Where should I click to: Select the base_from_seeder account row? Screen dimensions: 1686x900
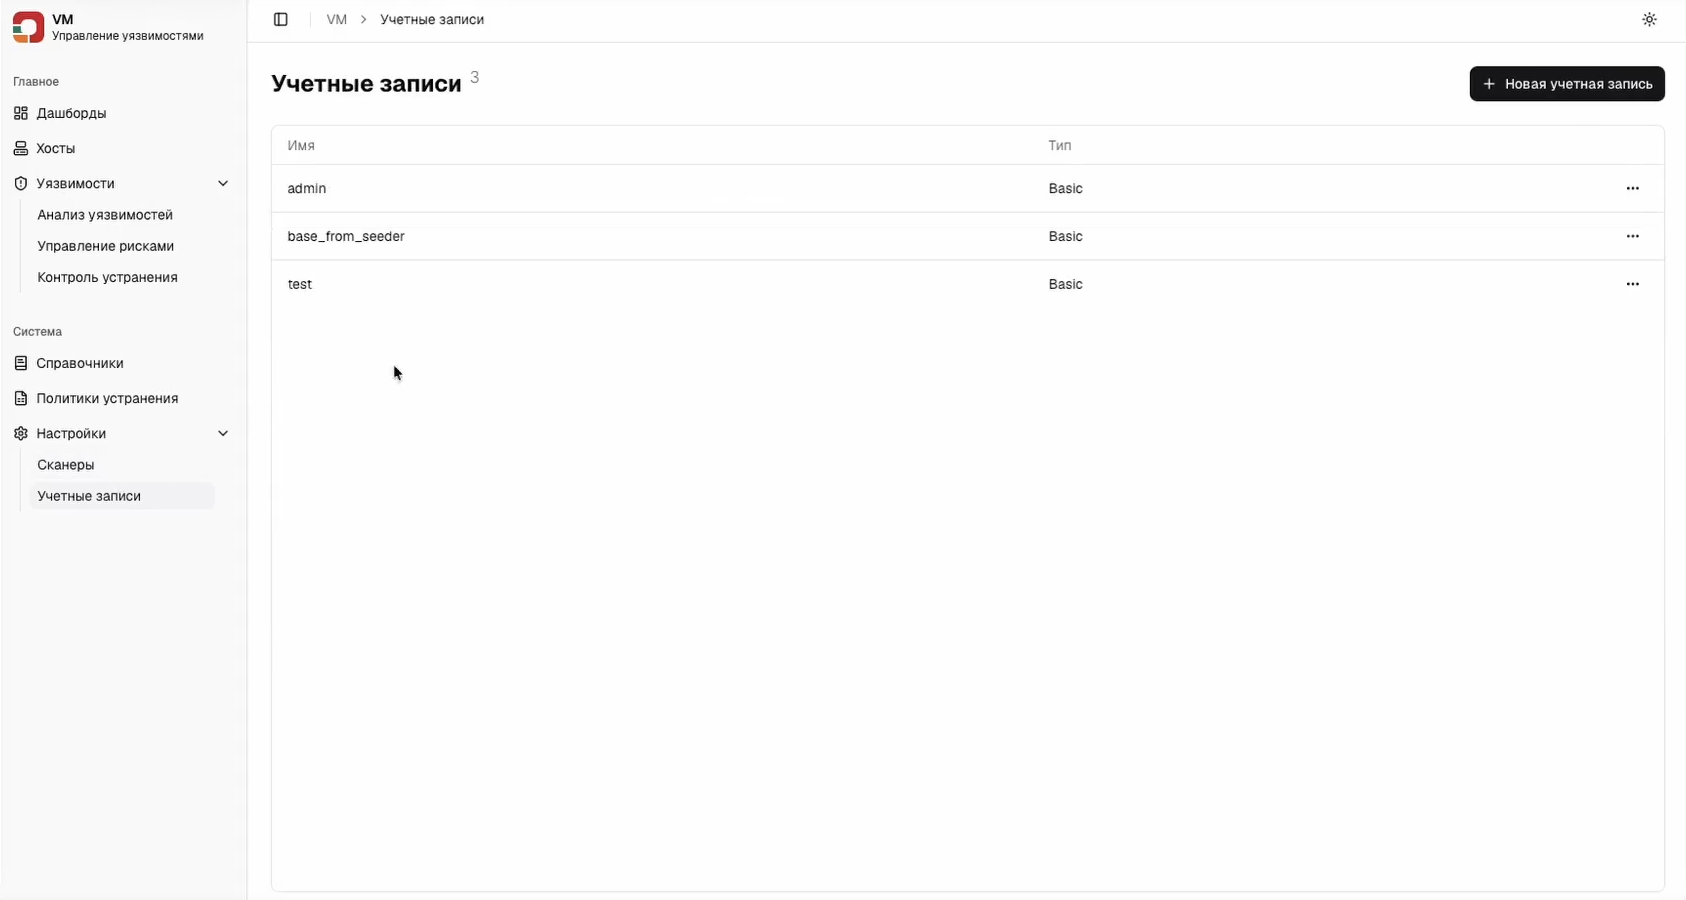tap(346, 237)
